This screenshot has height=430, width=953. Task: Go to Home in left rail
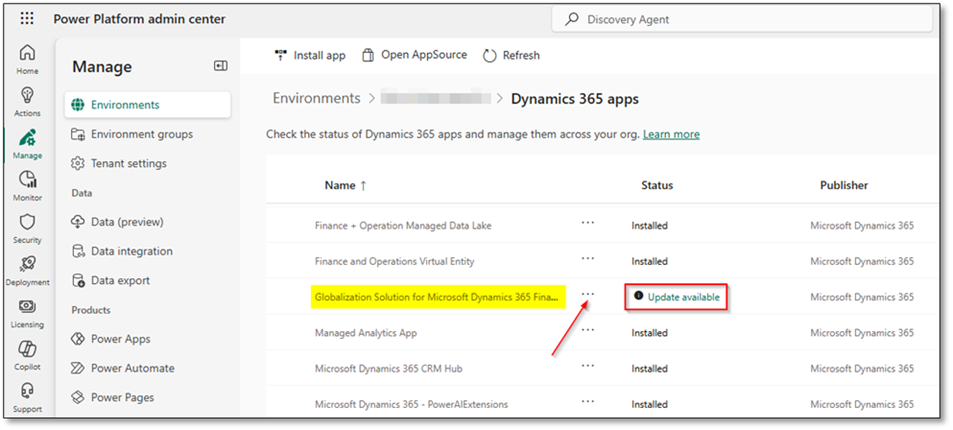click(27, 59)
